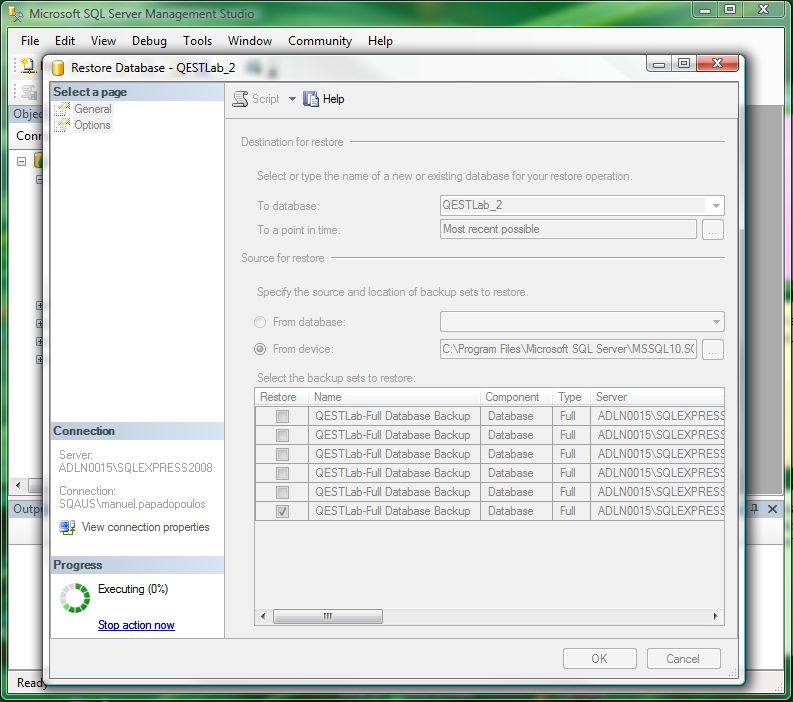Open the Community menu

[x=319, y=41]
